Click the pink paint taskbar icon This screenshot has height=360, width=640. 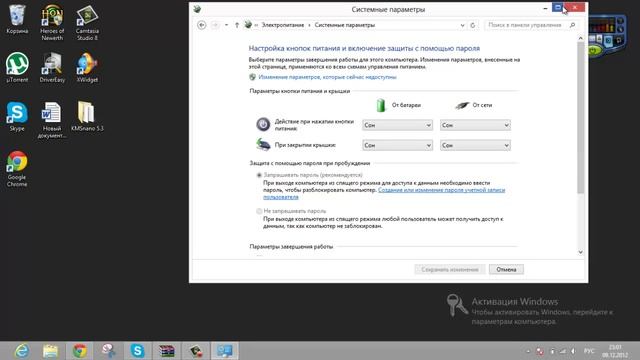109,351
